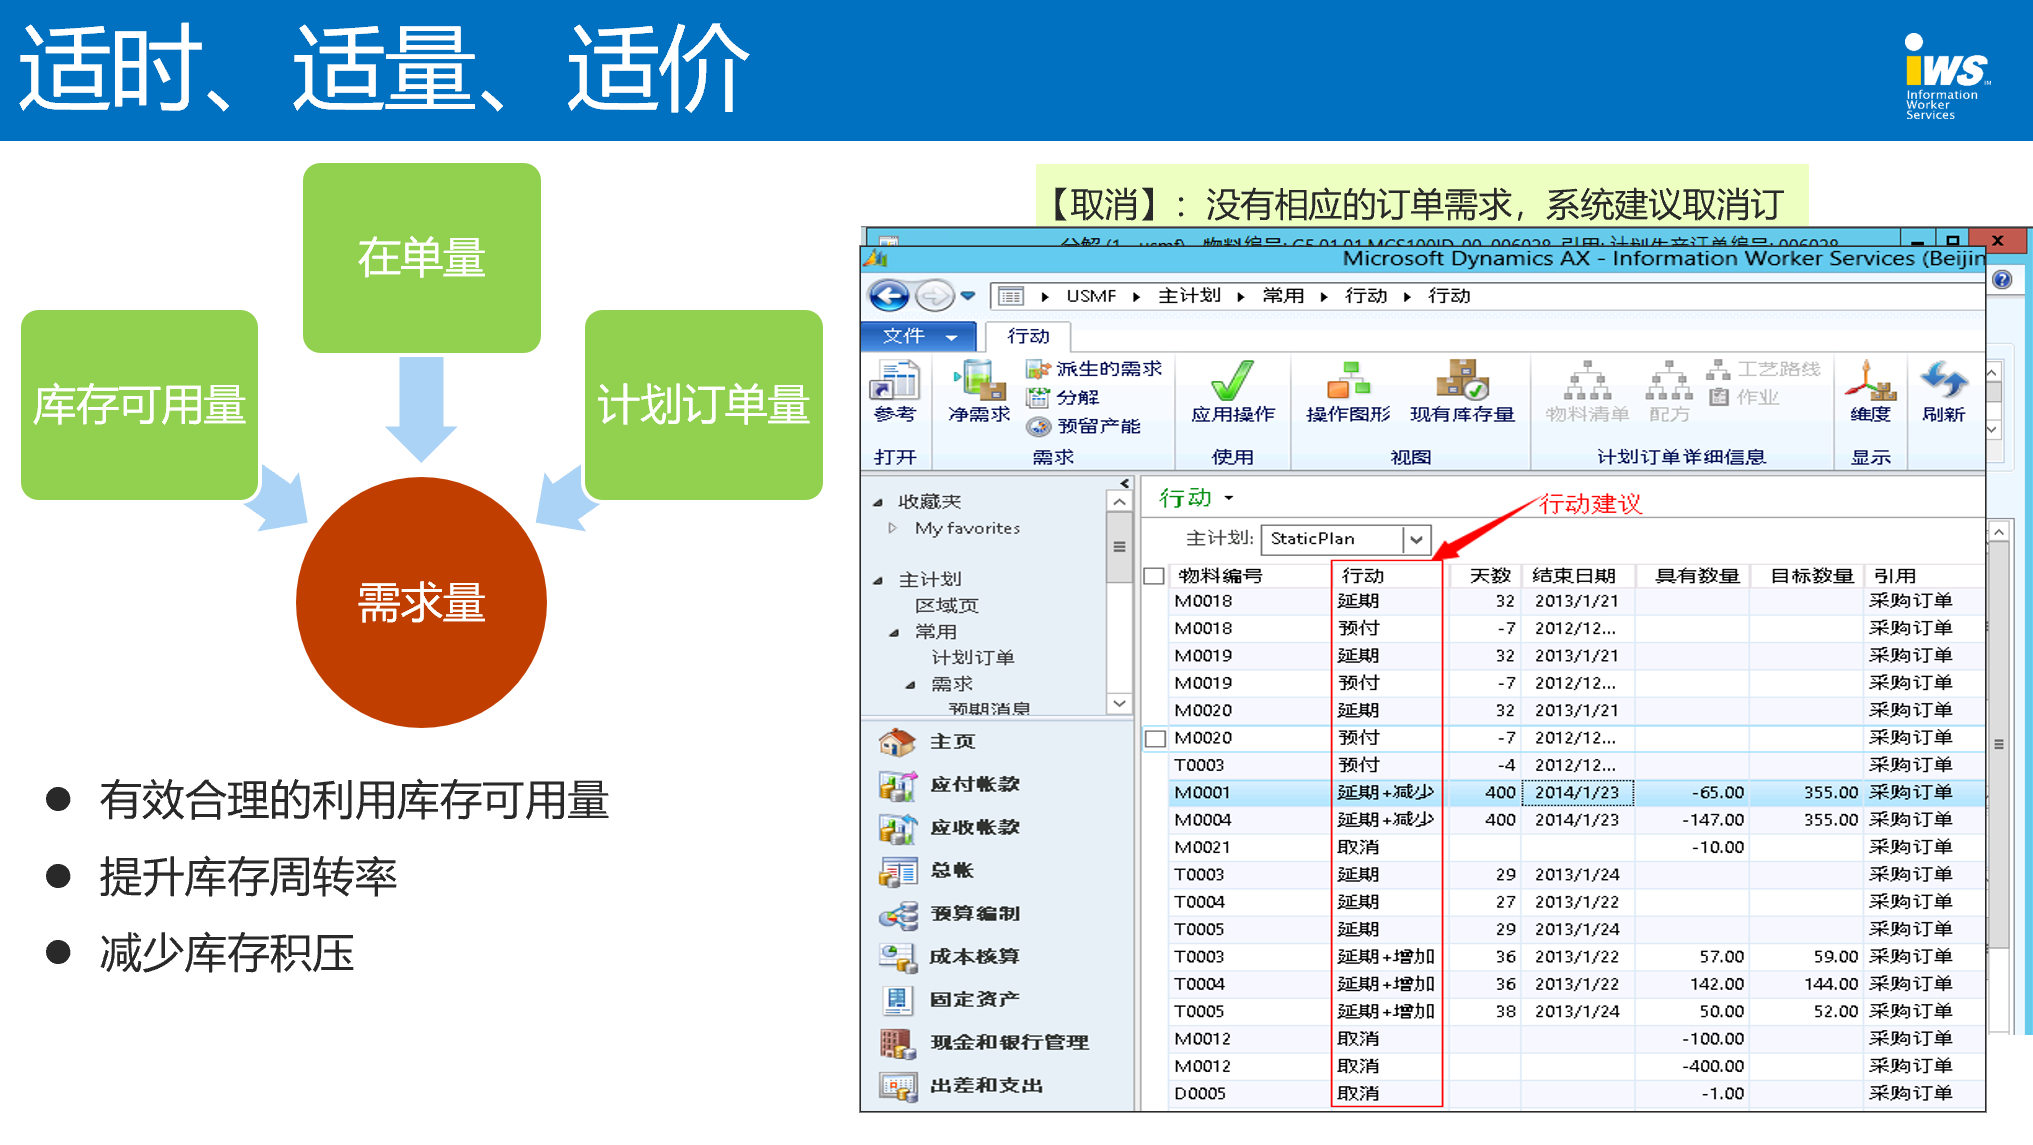The height and width of the screenshot is (1145, 2033).
Task: Open the 固定资产 fixed assets module
Action: pyautogui.click(x=949, y=999)
